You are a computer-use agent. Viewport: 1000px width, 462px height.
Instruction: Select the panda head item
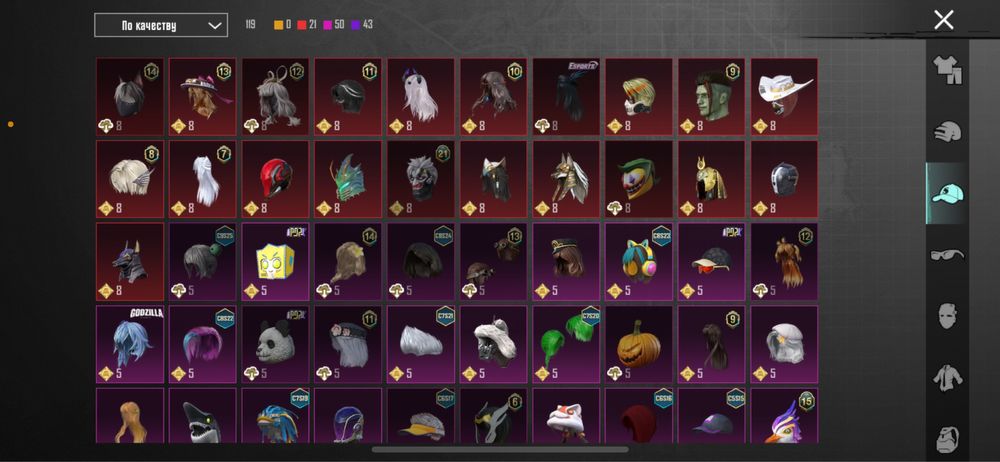(276, 344)
